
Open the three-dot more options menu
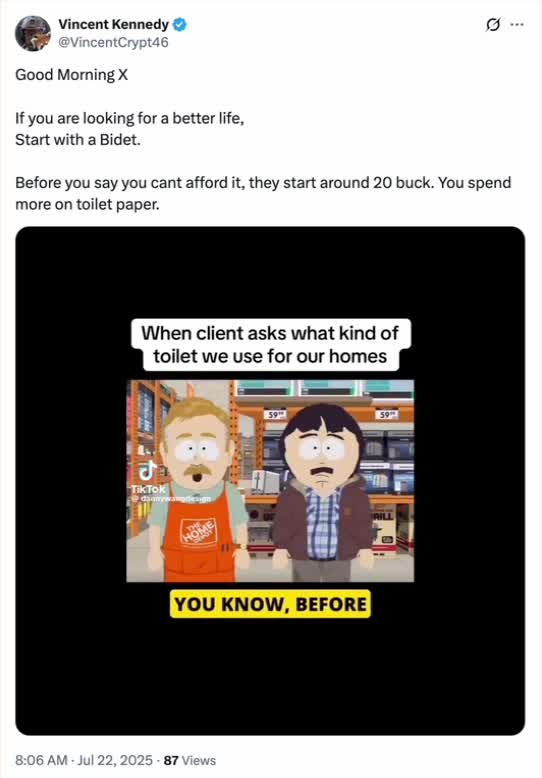click(517, 24)
